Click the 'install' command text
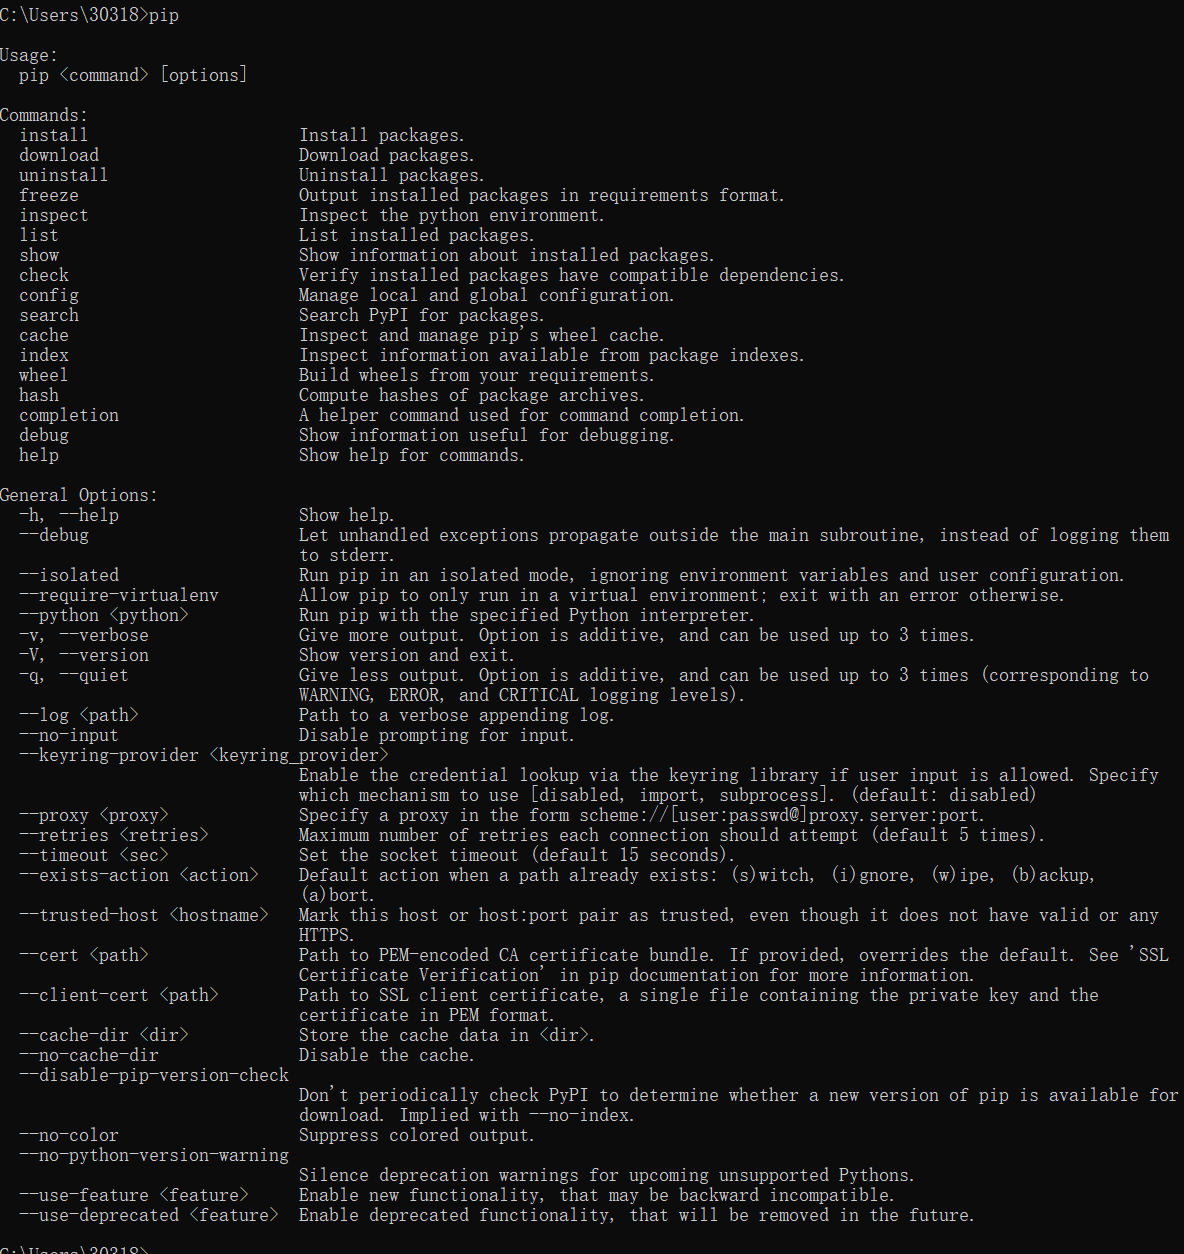The height and width of the screenshot is (1254, 1184). point(53,135)
